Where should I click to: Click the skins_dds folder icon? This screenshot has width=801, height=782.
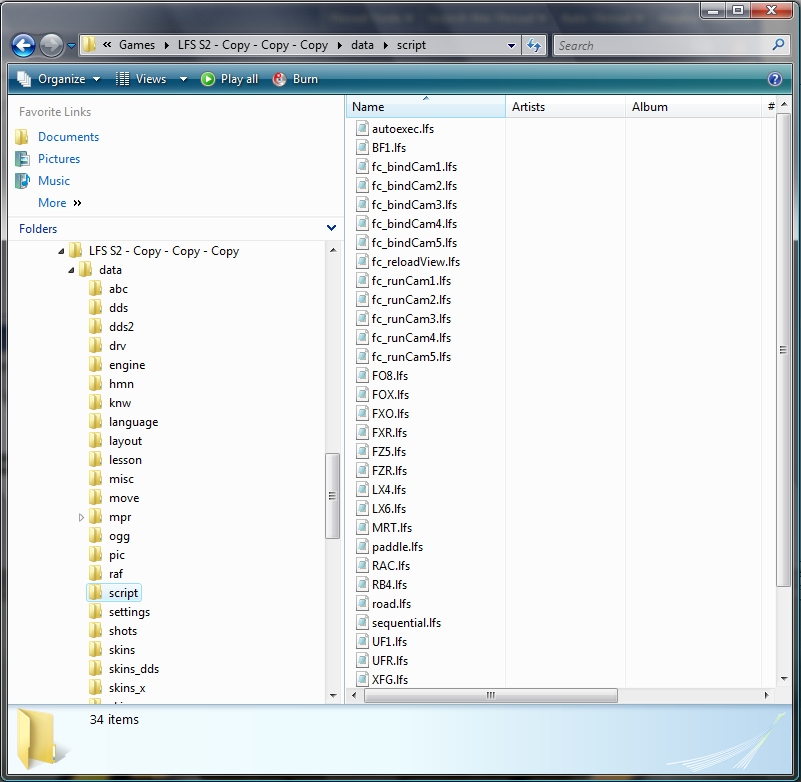coord(96,669)
